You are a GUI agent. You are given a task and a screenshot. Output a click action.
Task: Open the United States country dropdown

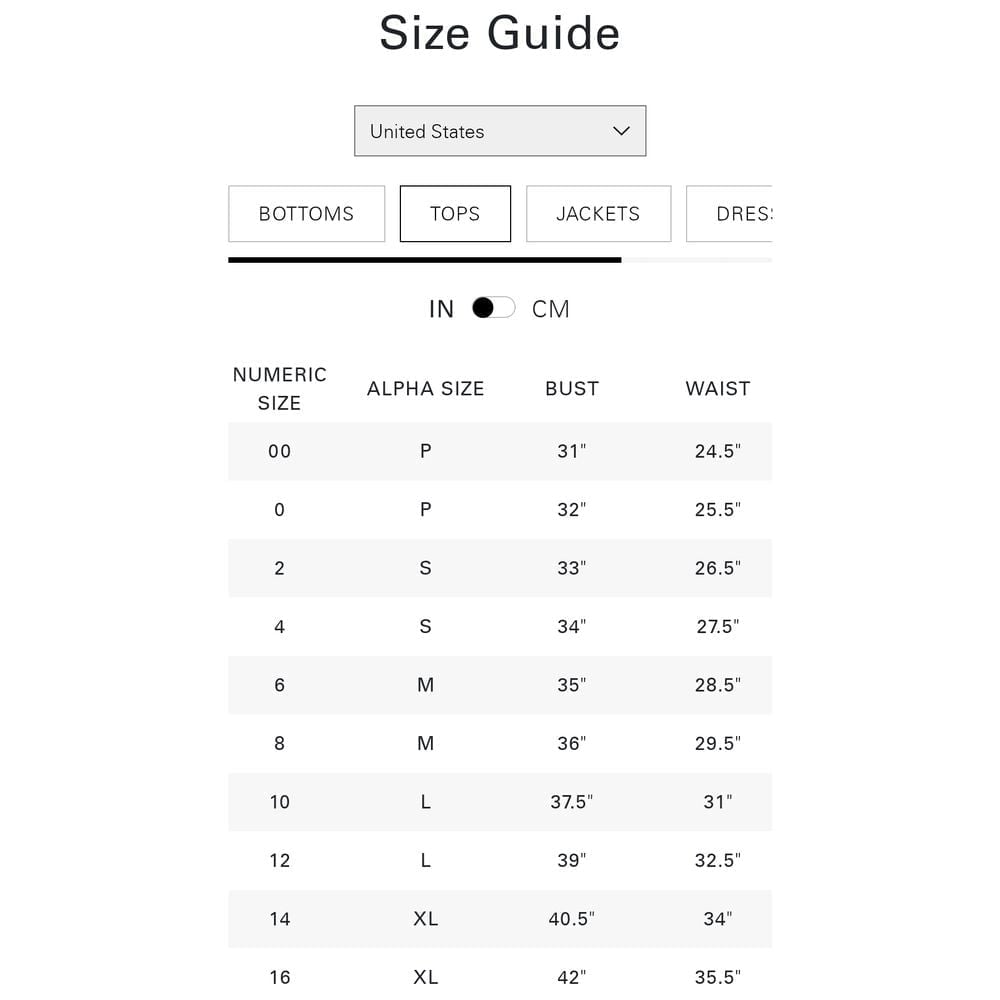pyautogui.click(x=500, y=131)
